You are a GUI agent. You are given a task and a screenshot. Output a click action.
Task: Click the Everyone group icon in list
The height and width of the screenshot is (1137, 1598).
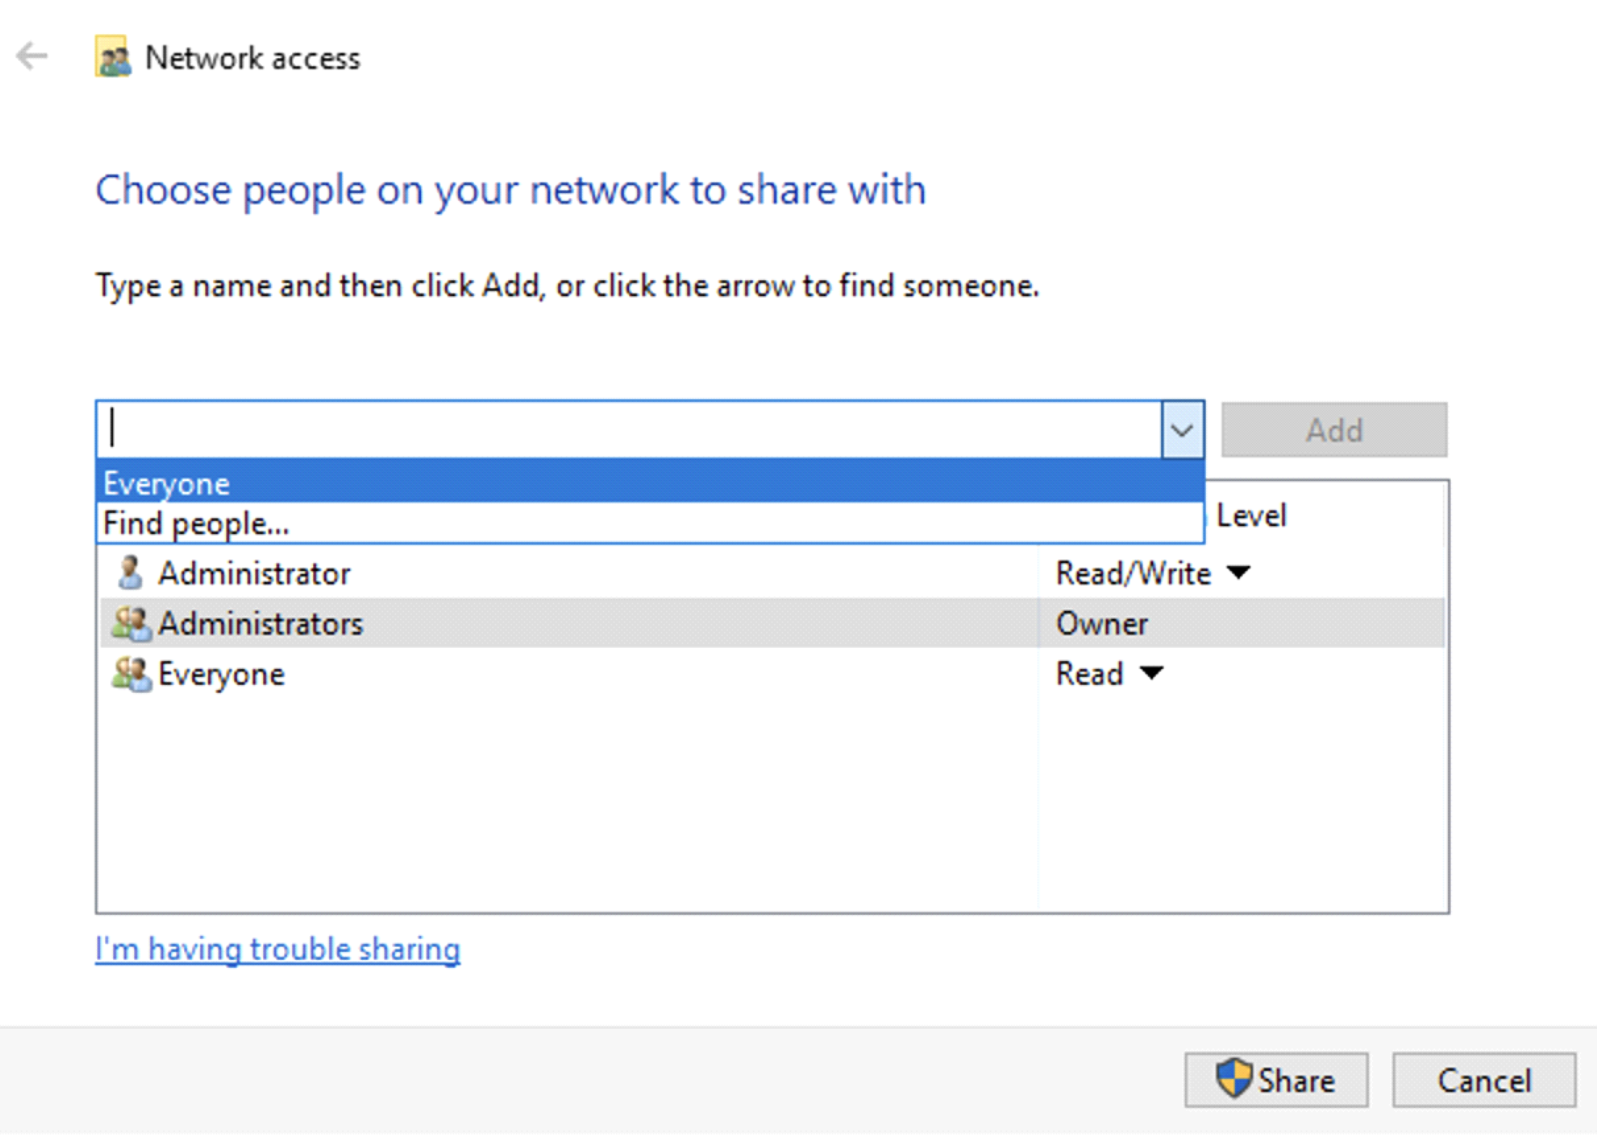131,674
